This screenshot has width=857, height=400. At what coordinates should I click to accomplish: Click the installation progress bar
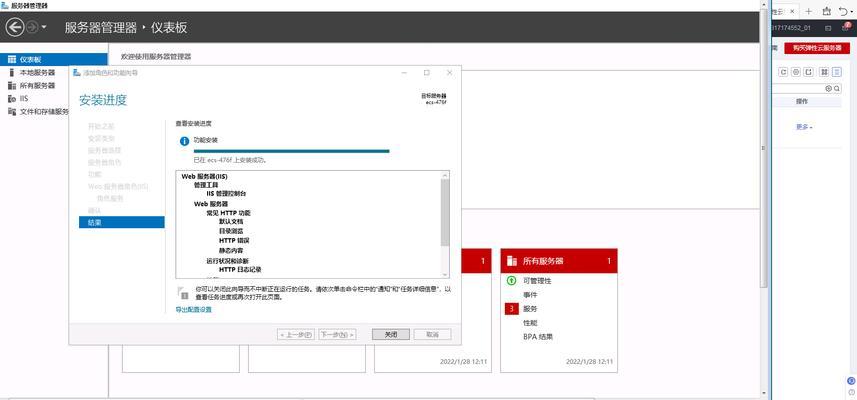click(x=291, y=151)
